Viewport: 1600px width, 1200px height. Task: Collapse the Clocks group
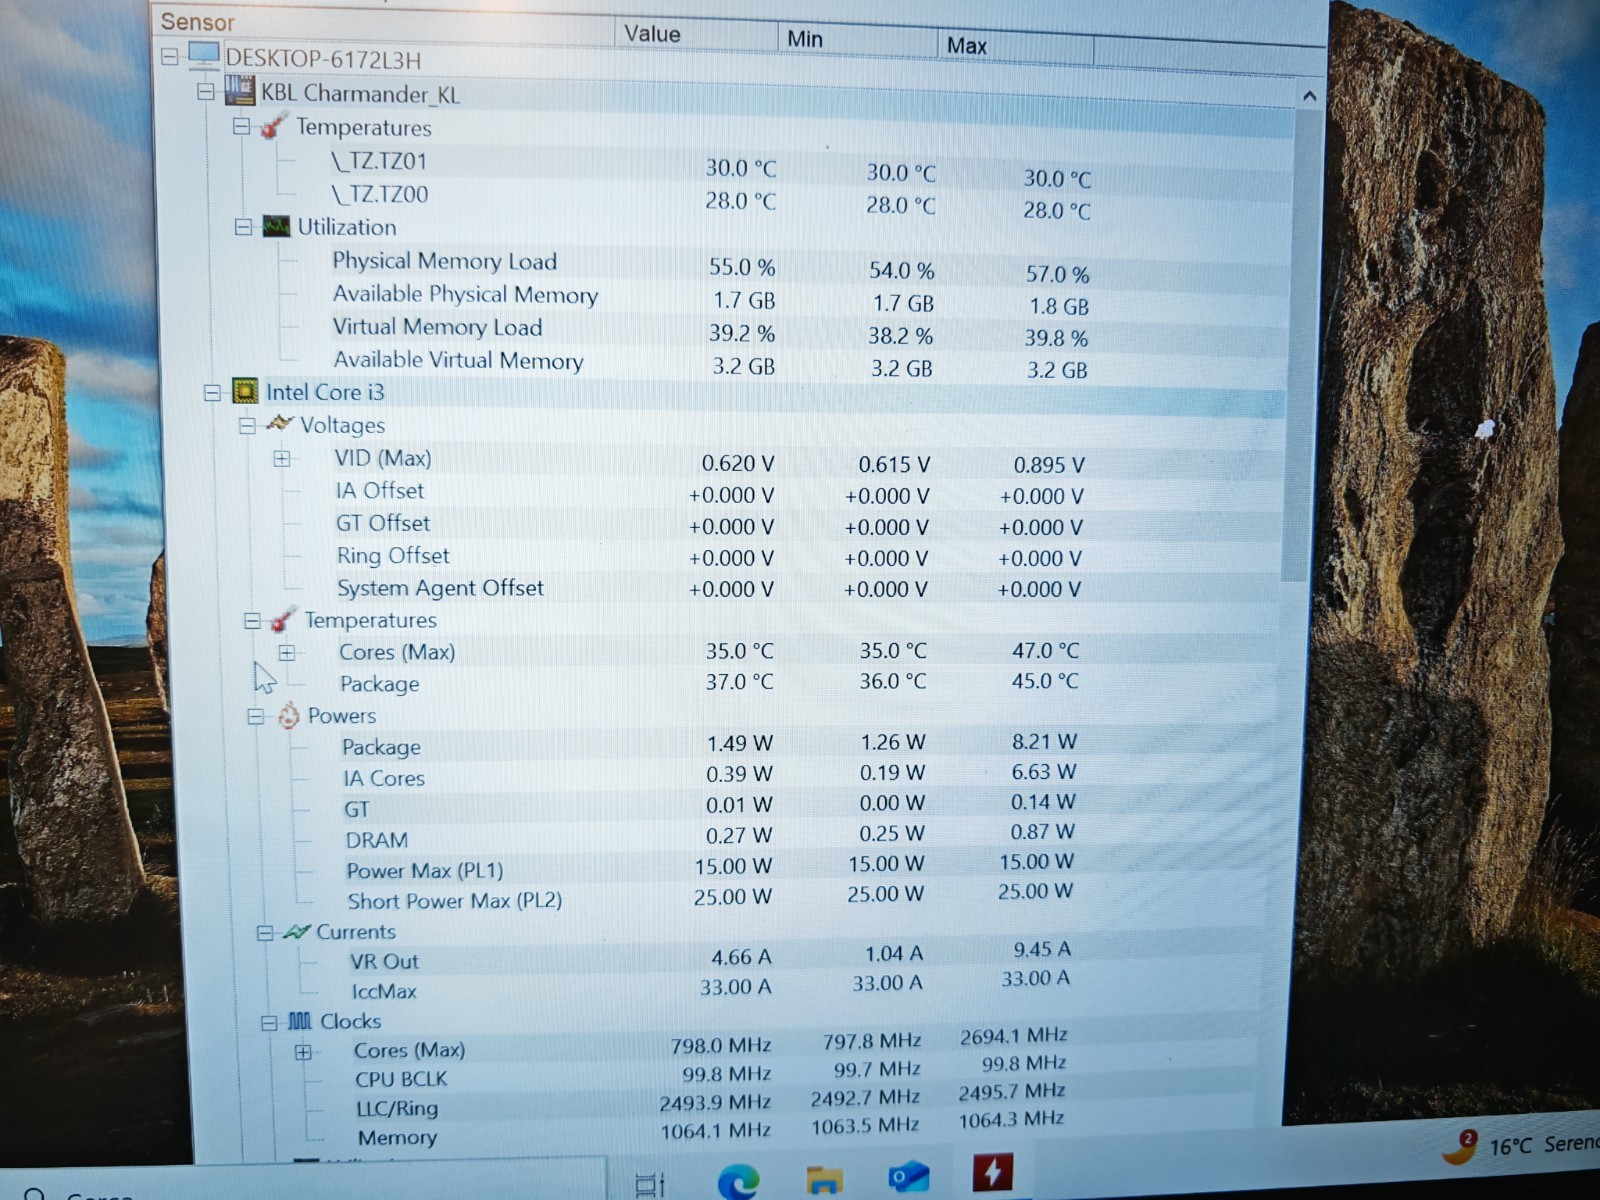(269, 1023)
